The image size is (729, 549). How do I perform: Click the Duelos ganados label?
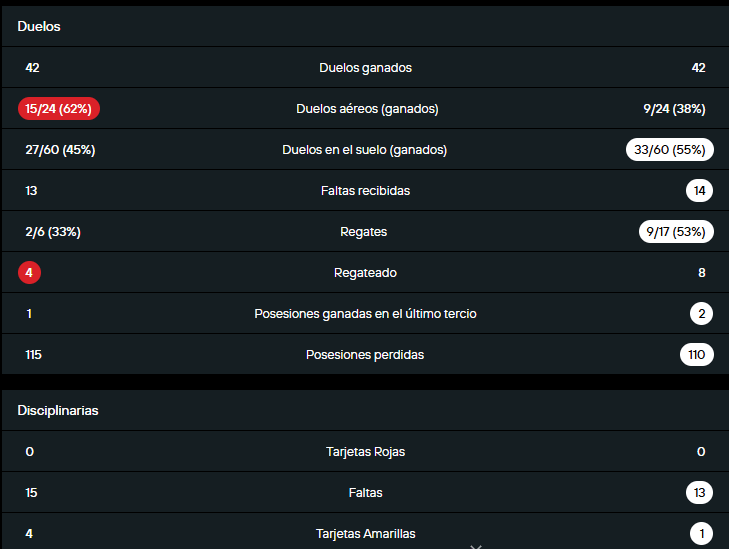pos(365,68)
